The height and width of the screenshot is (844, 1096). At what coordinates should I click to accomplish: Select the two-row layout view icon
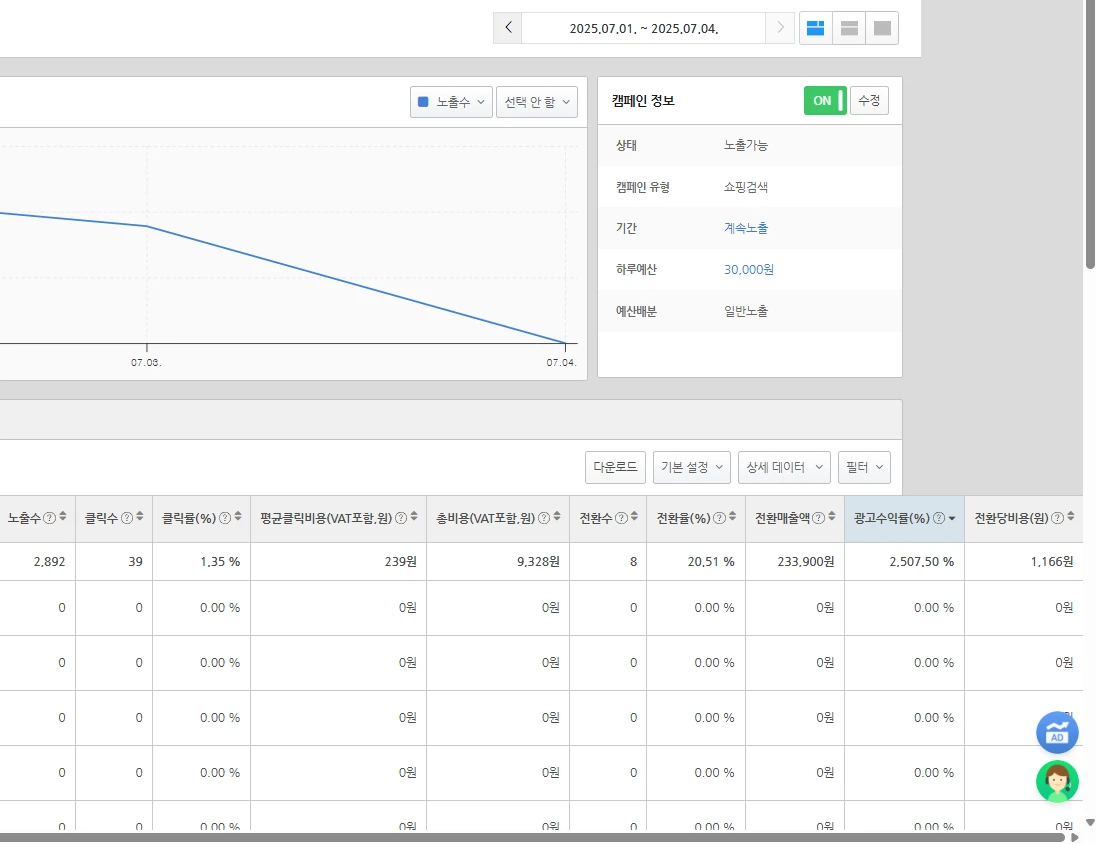[849, 28]
